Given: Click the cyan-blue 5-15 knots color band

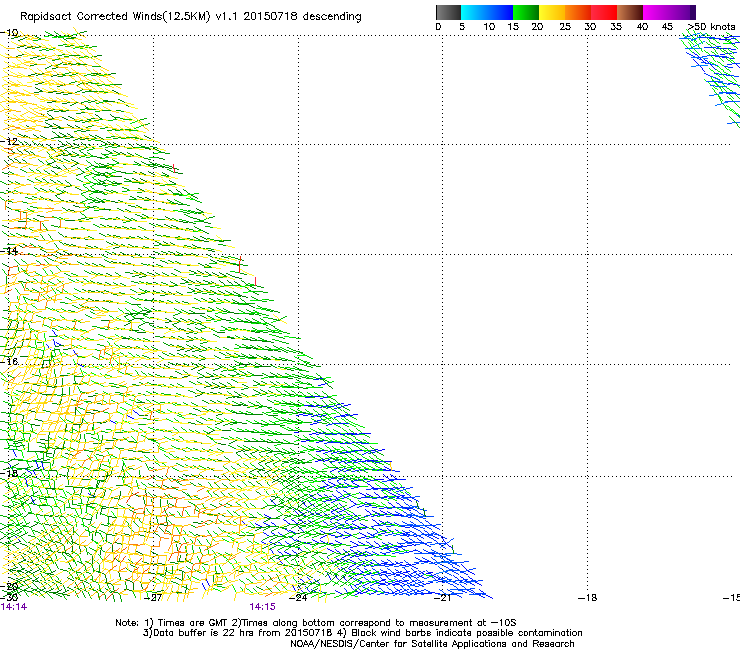Looking at the screenshot, I should (x=487, y=12).
